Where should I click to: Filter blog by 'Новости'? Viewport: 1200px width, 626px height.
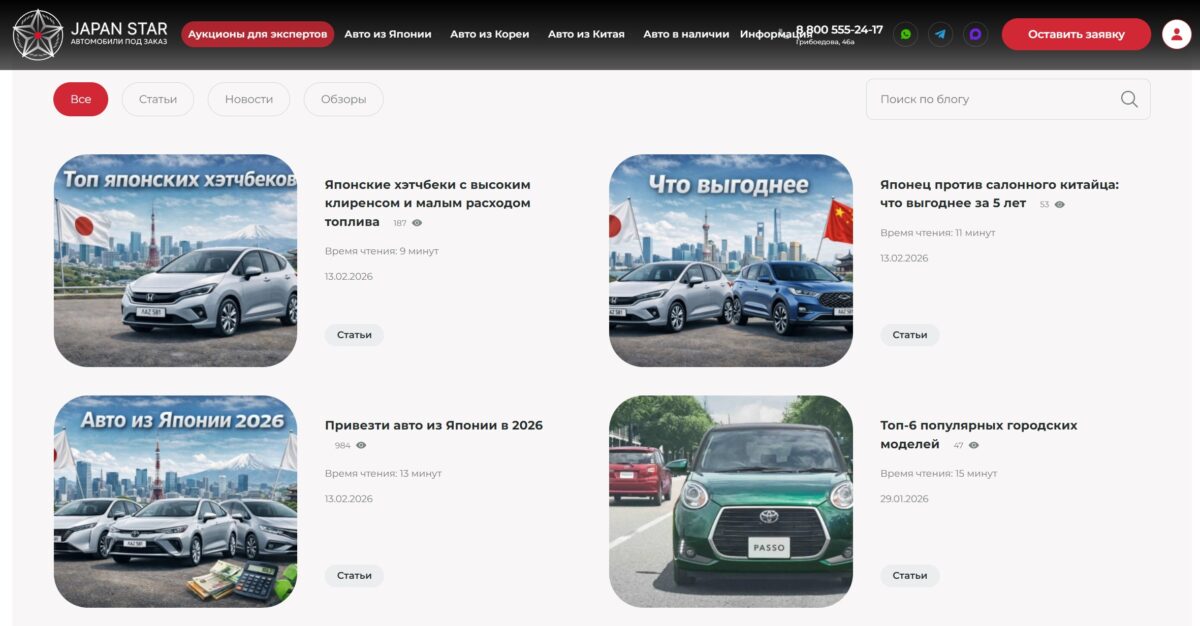[248, 99]
